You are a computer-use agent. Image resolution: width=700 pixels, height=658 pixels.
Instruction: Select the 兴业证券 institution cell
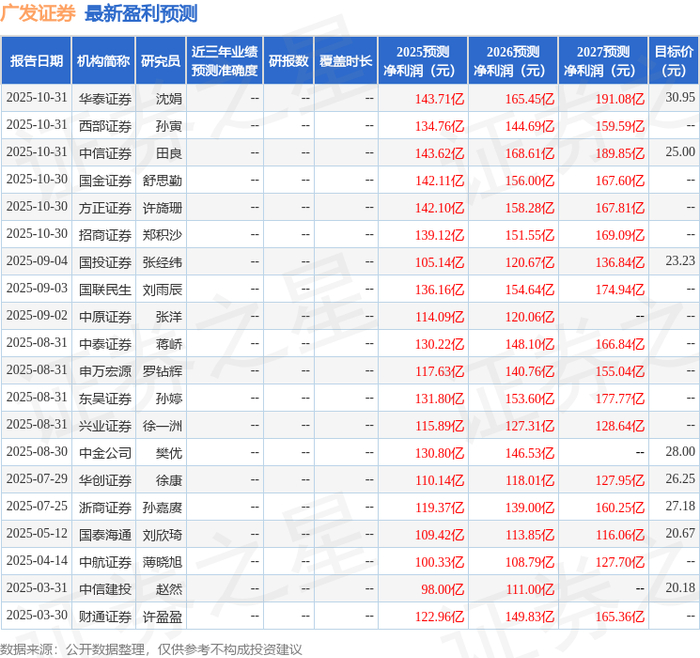coord(105,425)
